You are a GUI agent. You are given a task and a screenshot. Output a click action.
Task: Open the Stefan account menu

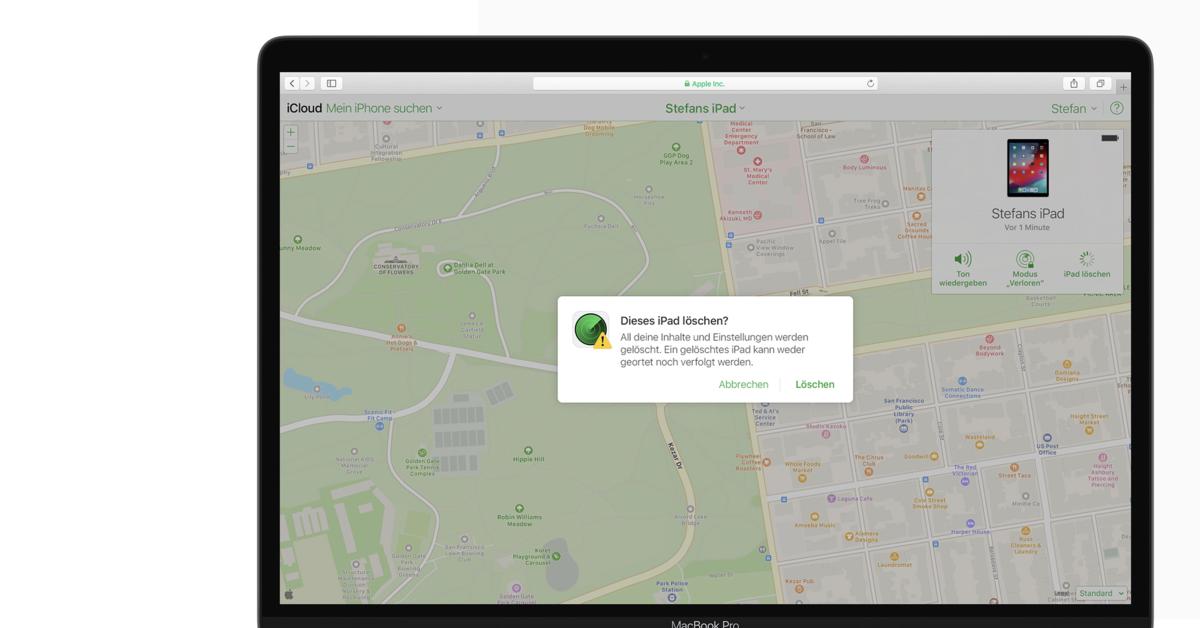pos(1073,108)
